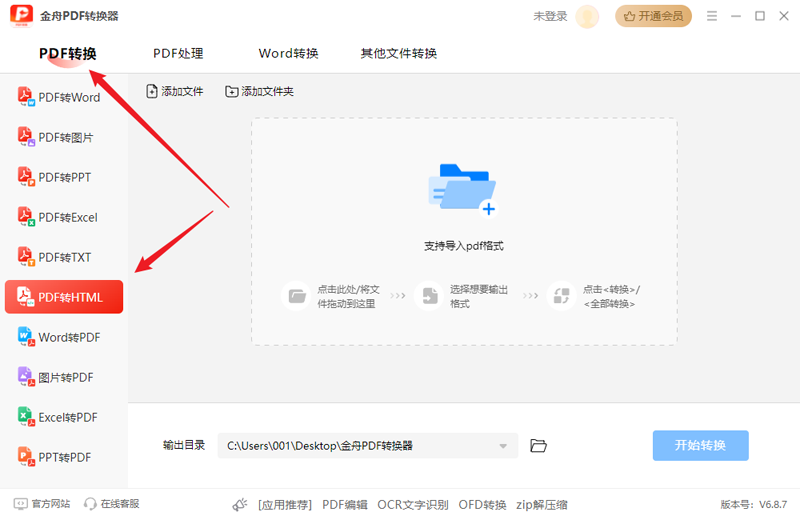Click the output path C:\Users\001\Desktop field
The width and height of the screenshot is (800, 520).
point(367,446)
